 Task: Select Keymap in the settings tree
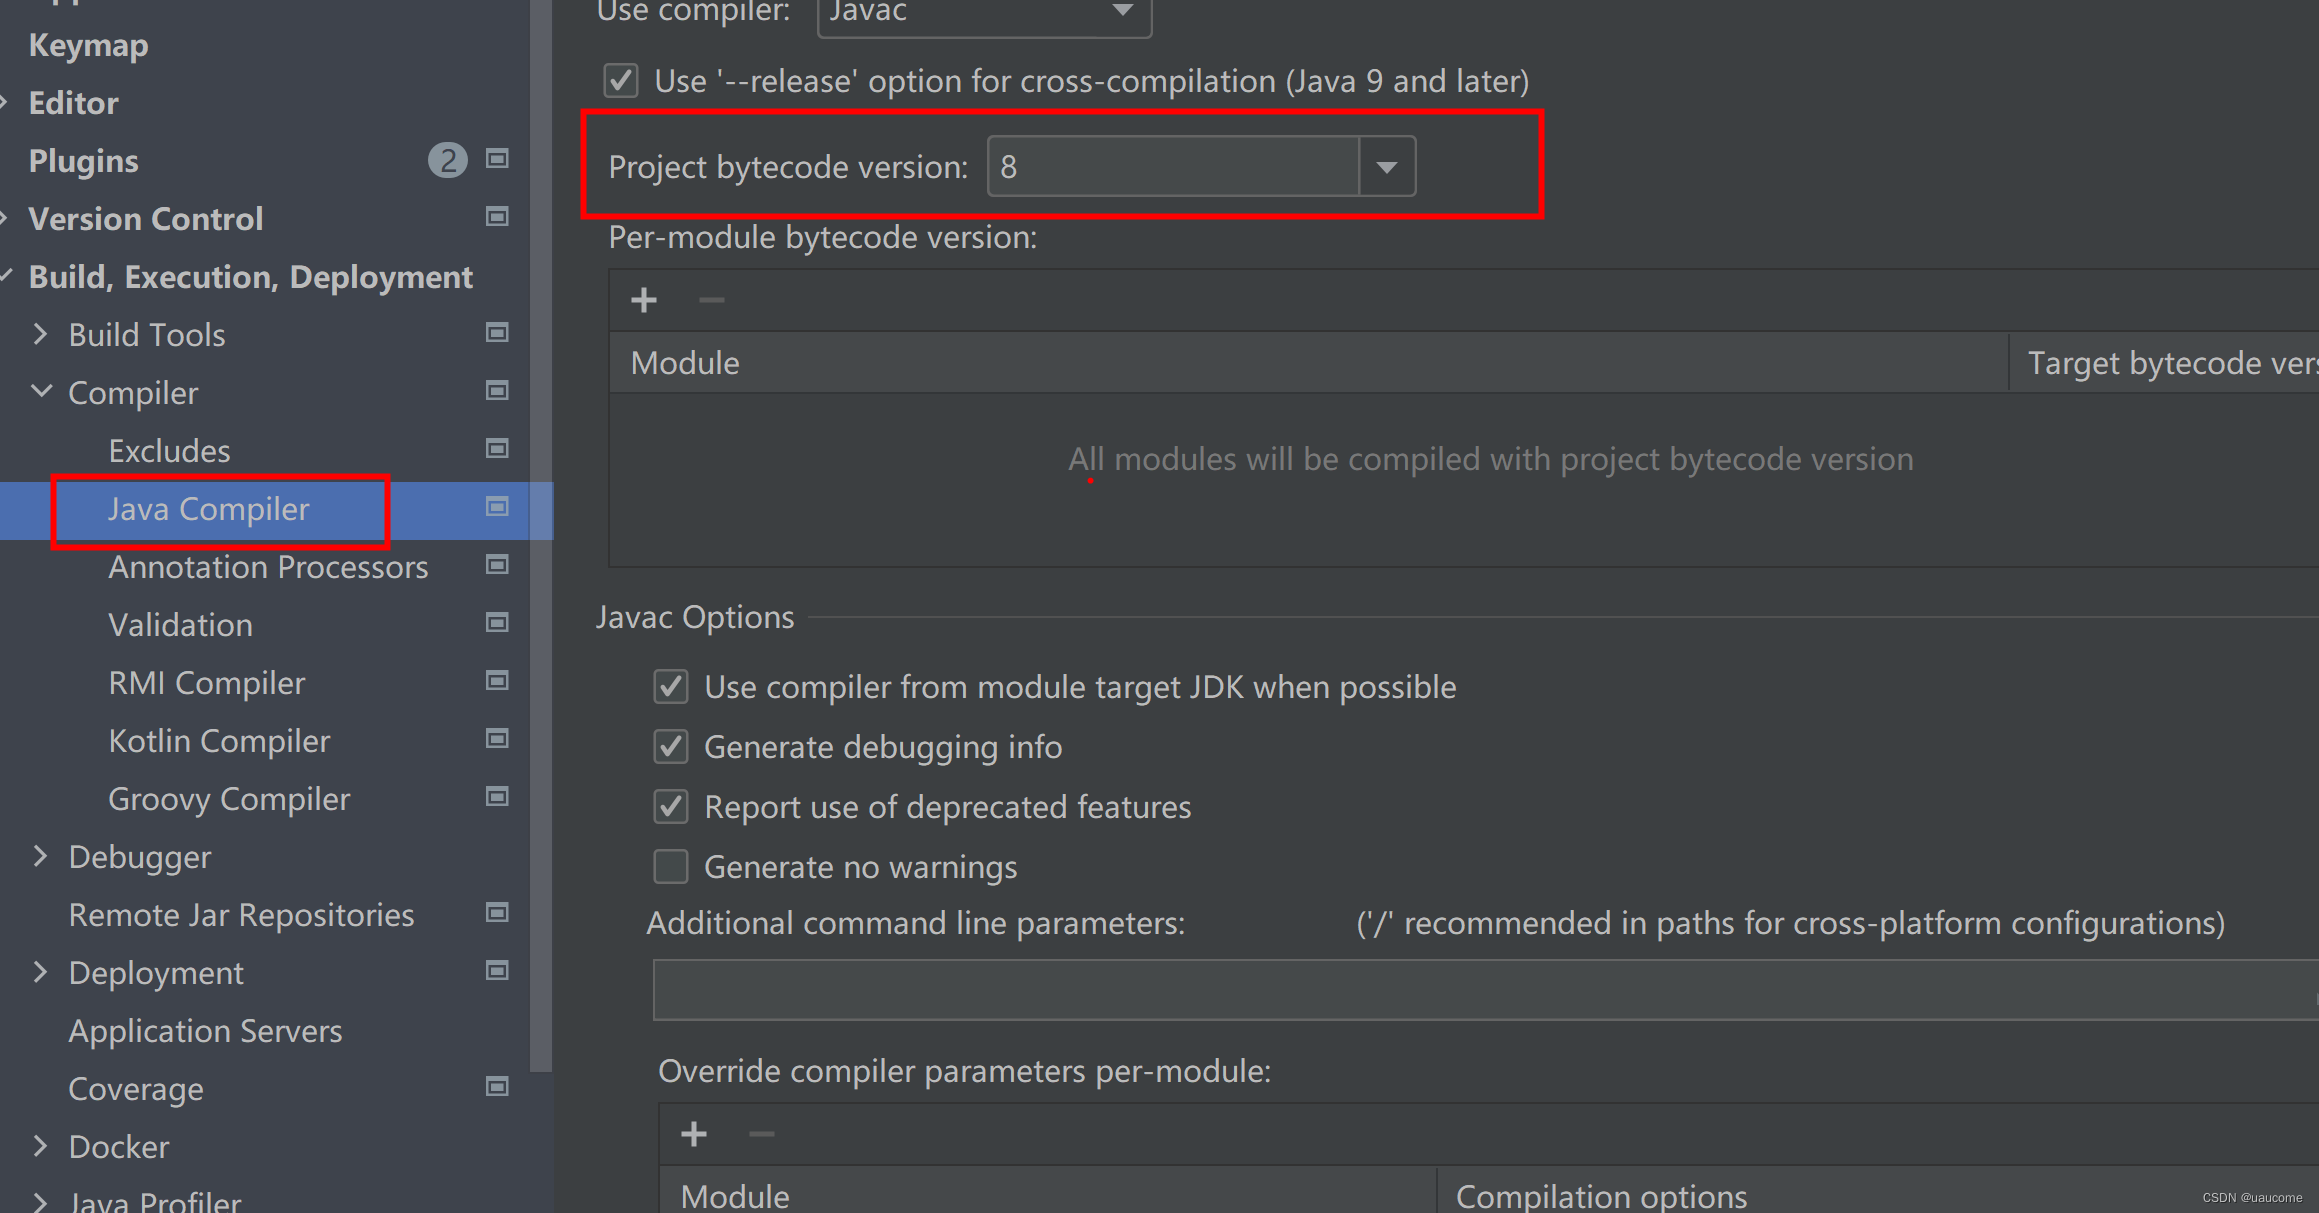(x=88, y=45)
